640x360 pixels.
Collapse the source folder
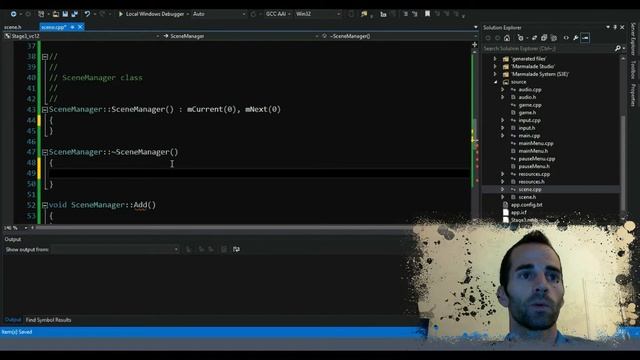[496, 82]
